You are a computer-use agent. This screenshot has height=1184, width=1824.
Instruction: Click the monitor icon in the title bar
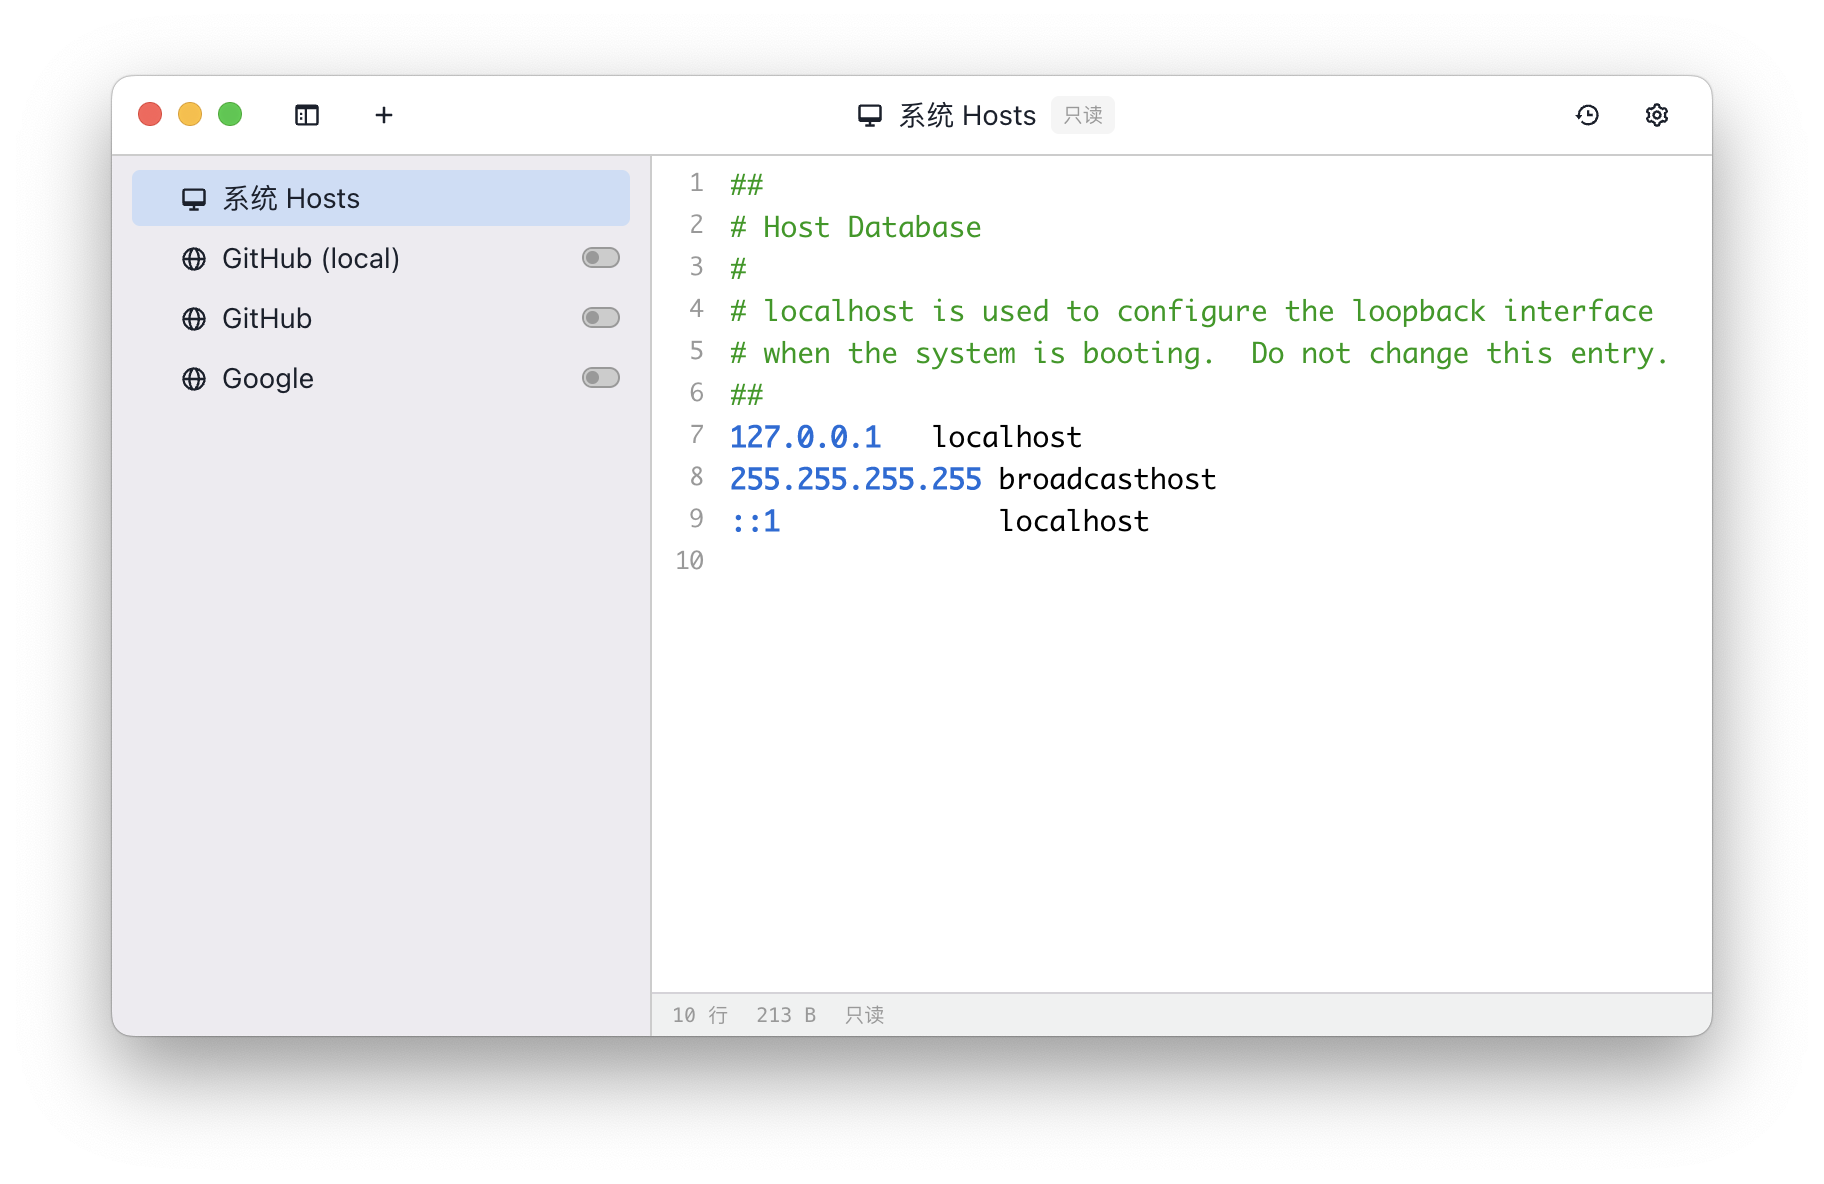click(x=870, y=115)
